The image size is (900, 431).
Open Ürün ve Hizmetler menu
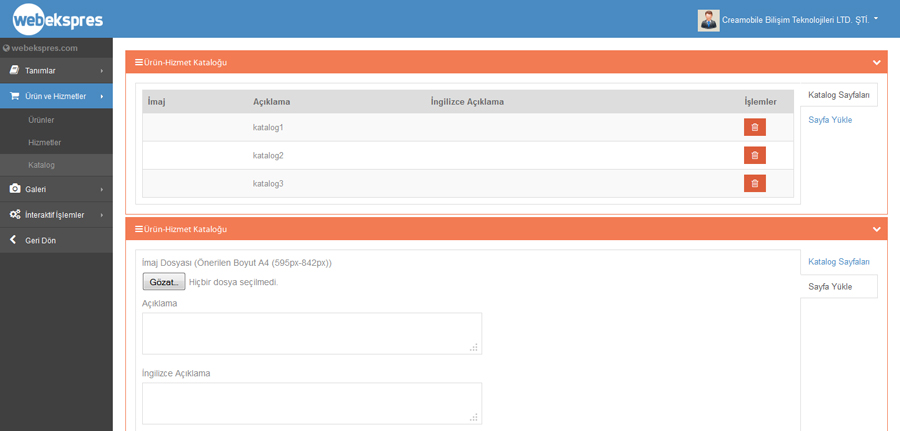click(56, 97)
